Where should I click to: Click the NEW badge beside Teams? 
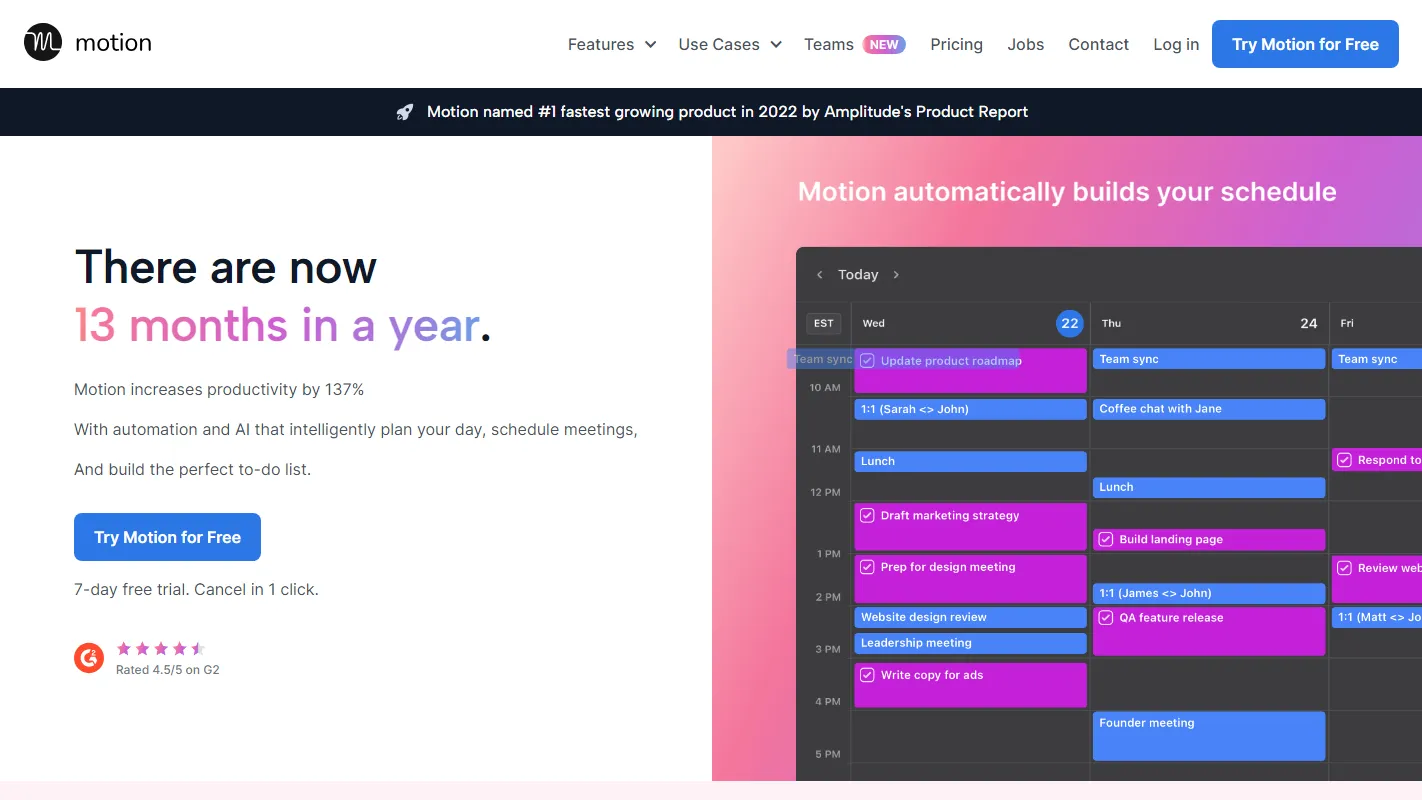point(884,44)
